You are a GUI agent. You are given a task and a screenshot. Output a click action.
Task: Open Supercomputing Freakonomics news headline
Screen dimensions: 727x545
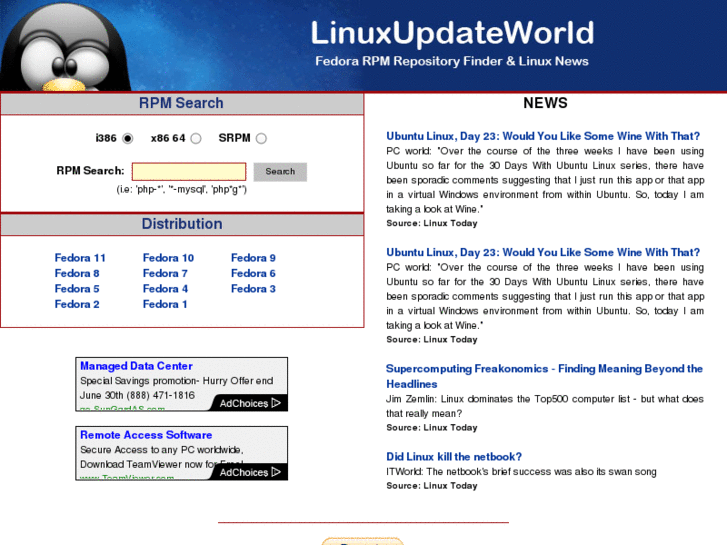tap(544, 376)
